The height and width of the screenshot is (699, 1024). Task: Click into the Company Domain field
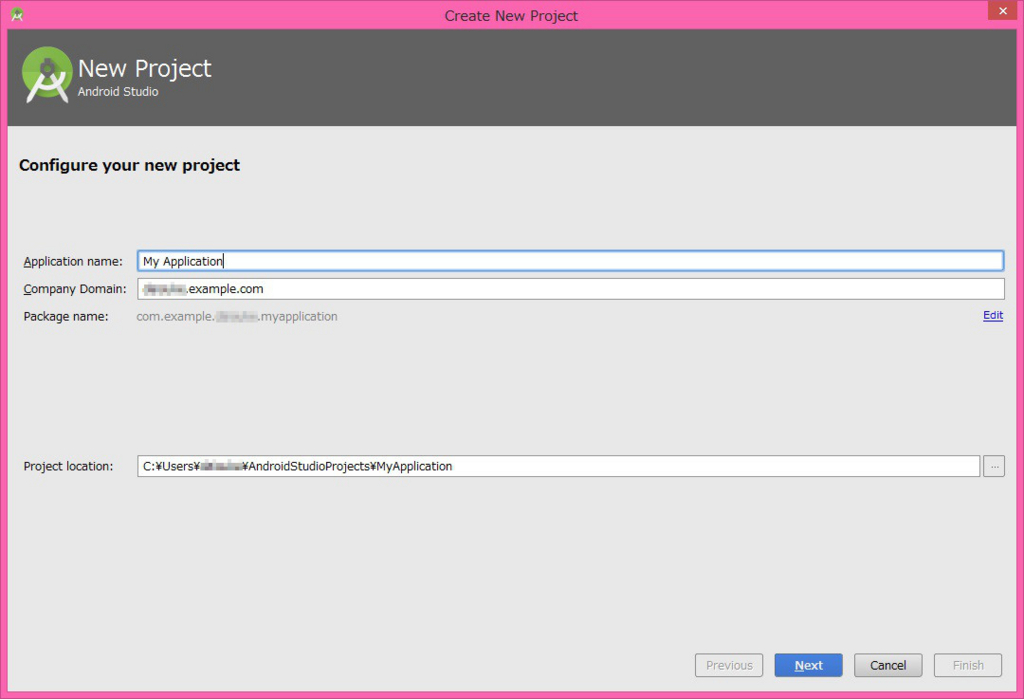coord(570,289)
